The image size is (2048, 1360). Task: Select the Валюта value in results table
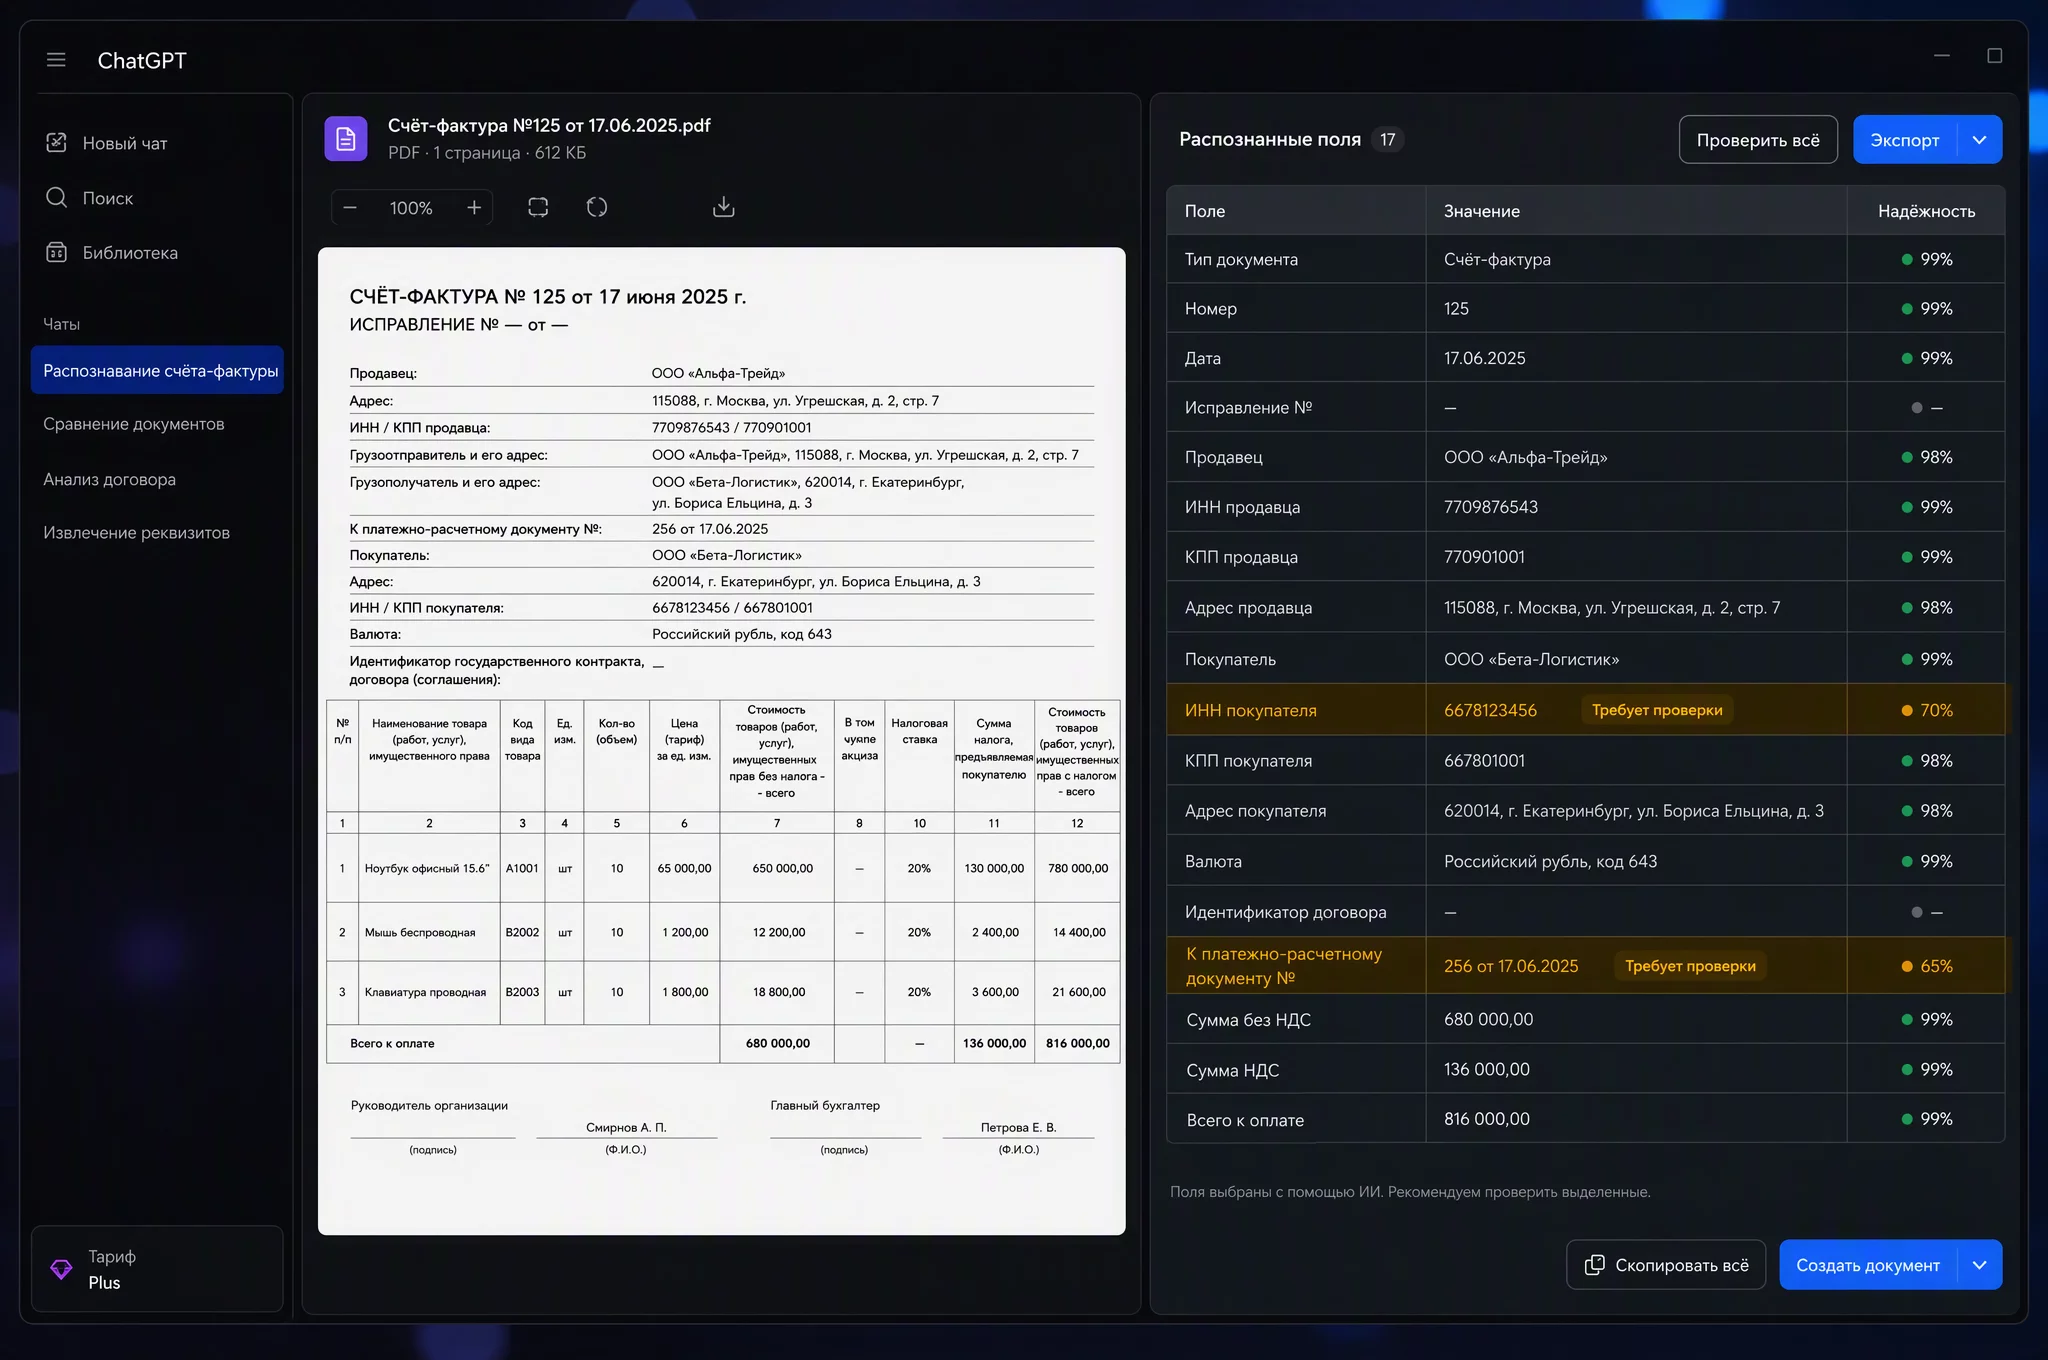(x=1550, y=861)
